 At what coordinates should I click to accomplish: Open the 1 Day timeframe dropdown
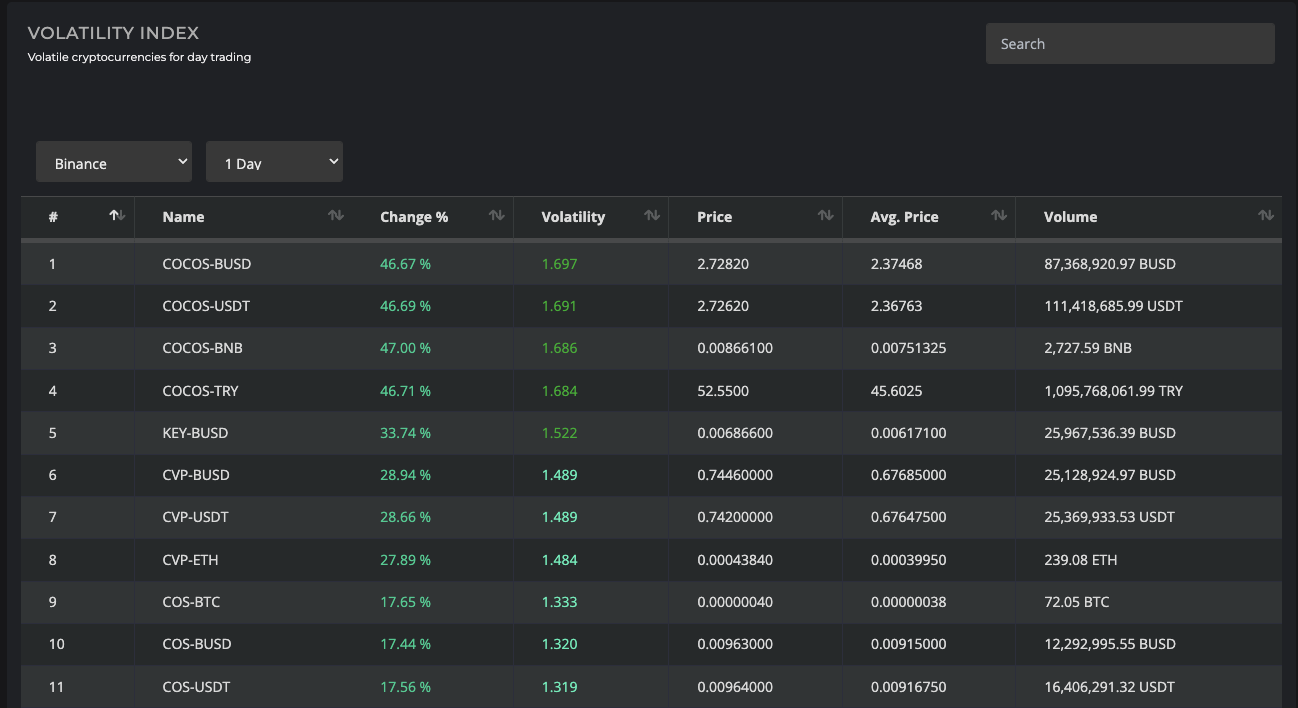pyautogui.click(x=274, y=162)
